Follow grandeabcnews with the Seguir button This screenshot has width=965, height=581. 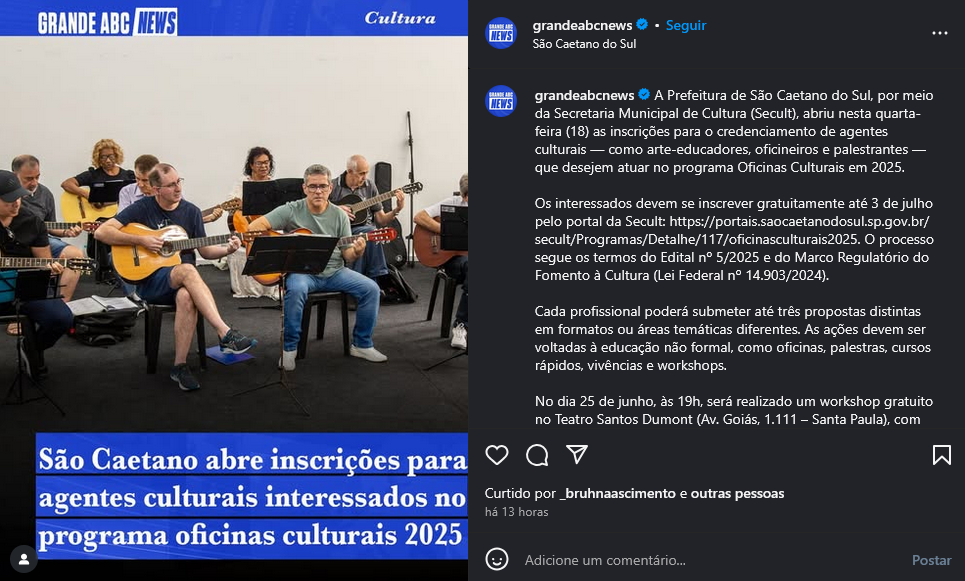686,25
